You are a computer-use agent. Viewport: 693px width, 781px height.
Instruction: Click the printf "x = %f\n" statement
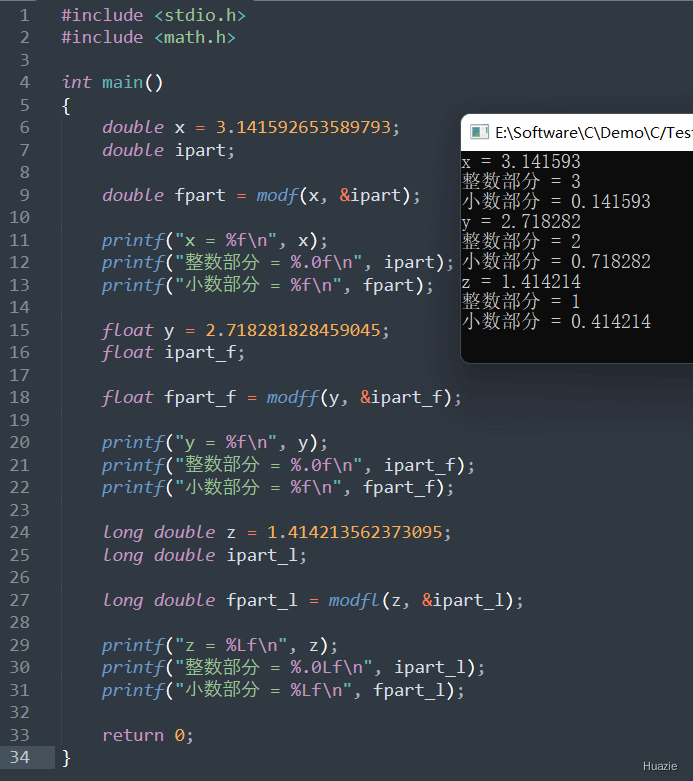215,241
